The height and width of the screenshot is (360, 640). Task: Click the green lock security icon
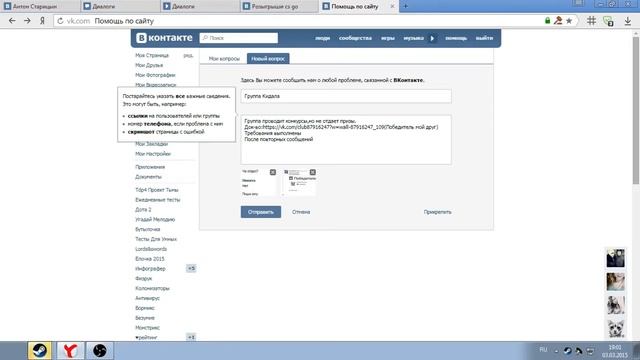[547, 20]
